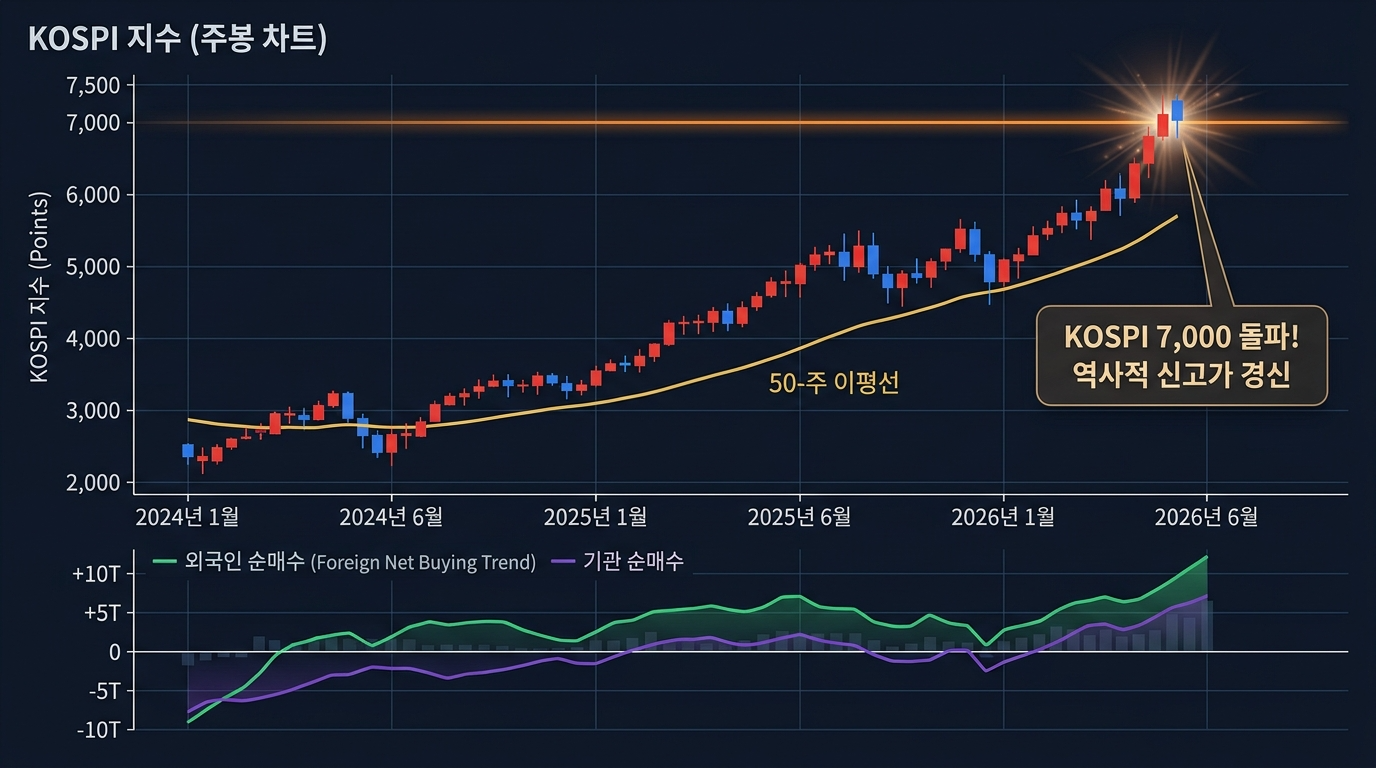Click the '2024년 6월' x-axis label
This screenshot has height=768, width=1376.
click(x=391, y=517)
